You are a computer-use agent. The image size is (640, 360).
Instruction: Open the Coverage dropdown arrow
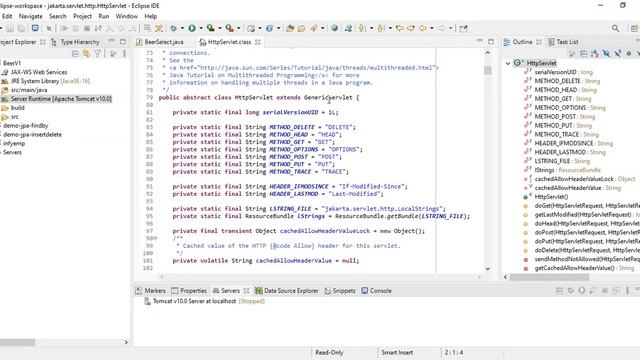(x=220, y=28)
